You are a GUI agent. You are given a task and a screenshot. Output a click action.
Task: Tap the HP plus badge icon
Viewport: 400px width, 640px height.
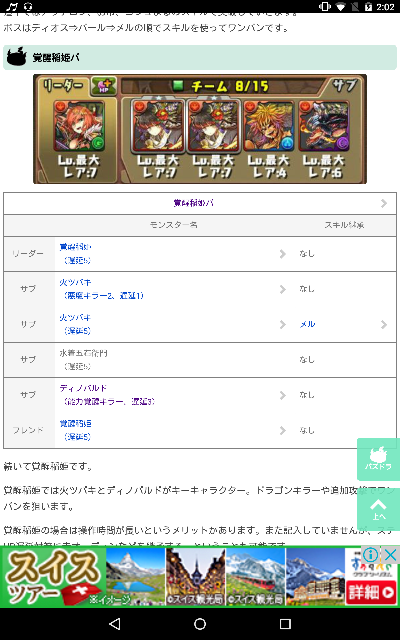[x=104, y=85]
